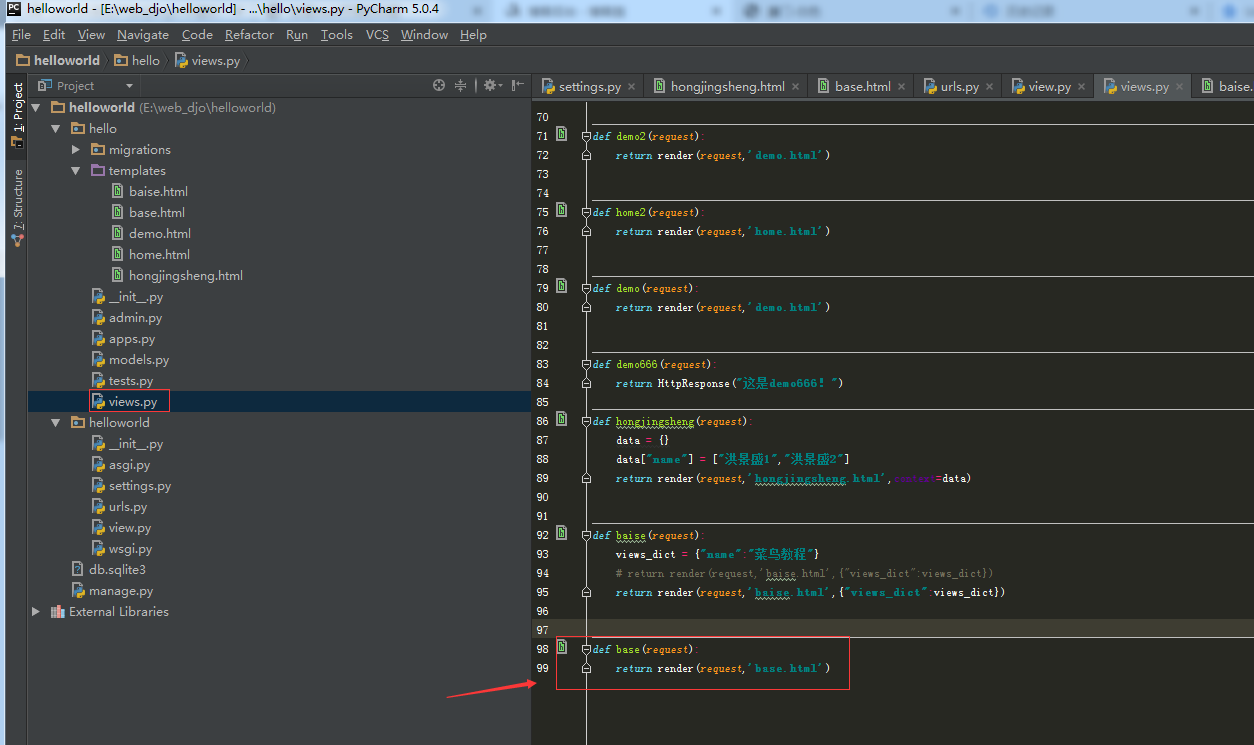
Task: Select demo.html in project tree
Action: (x=151, y=233)
